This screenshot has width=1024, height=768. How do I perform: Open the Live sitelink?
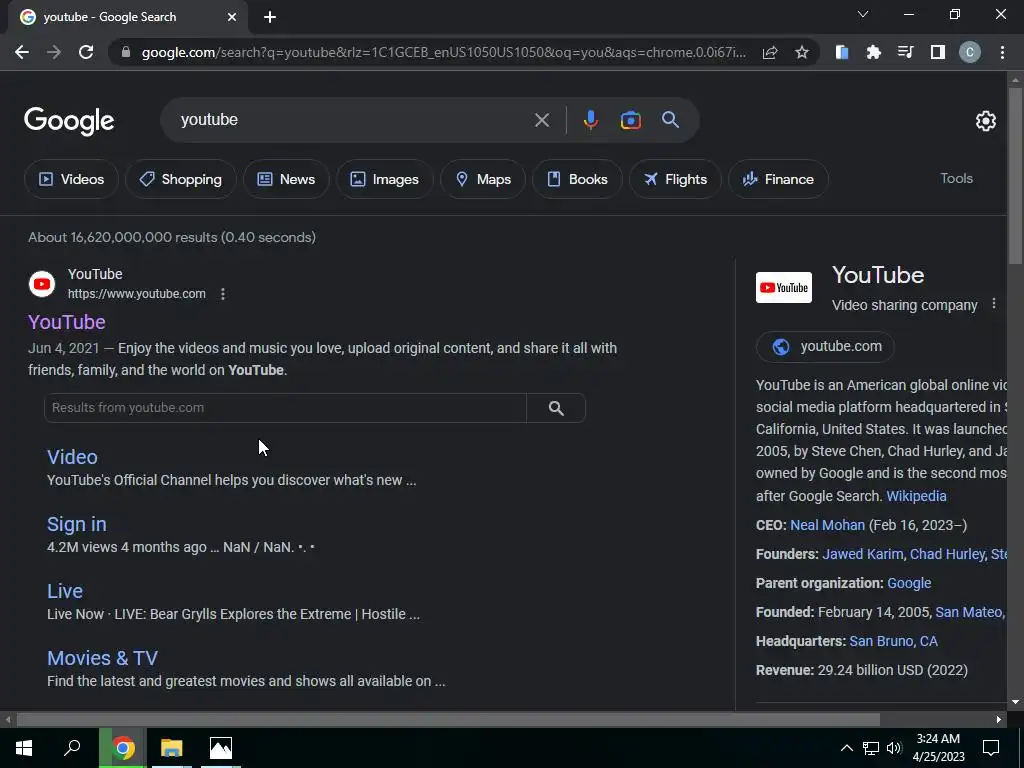click(65, 591)
